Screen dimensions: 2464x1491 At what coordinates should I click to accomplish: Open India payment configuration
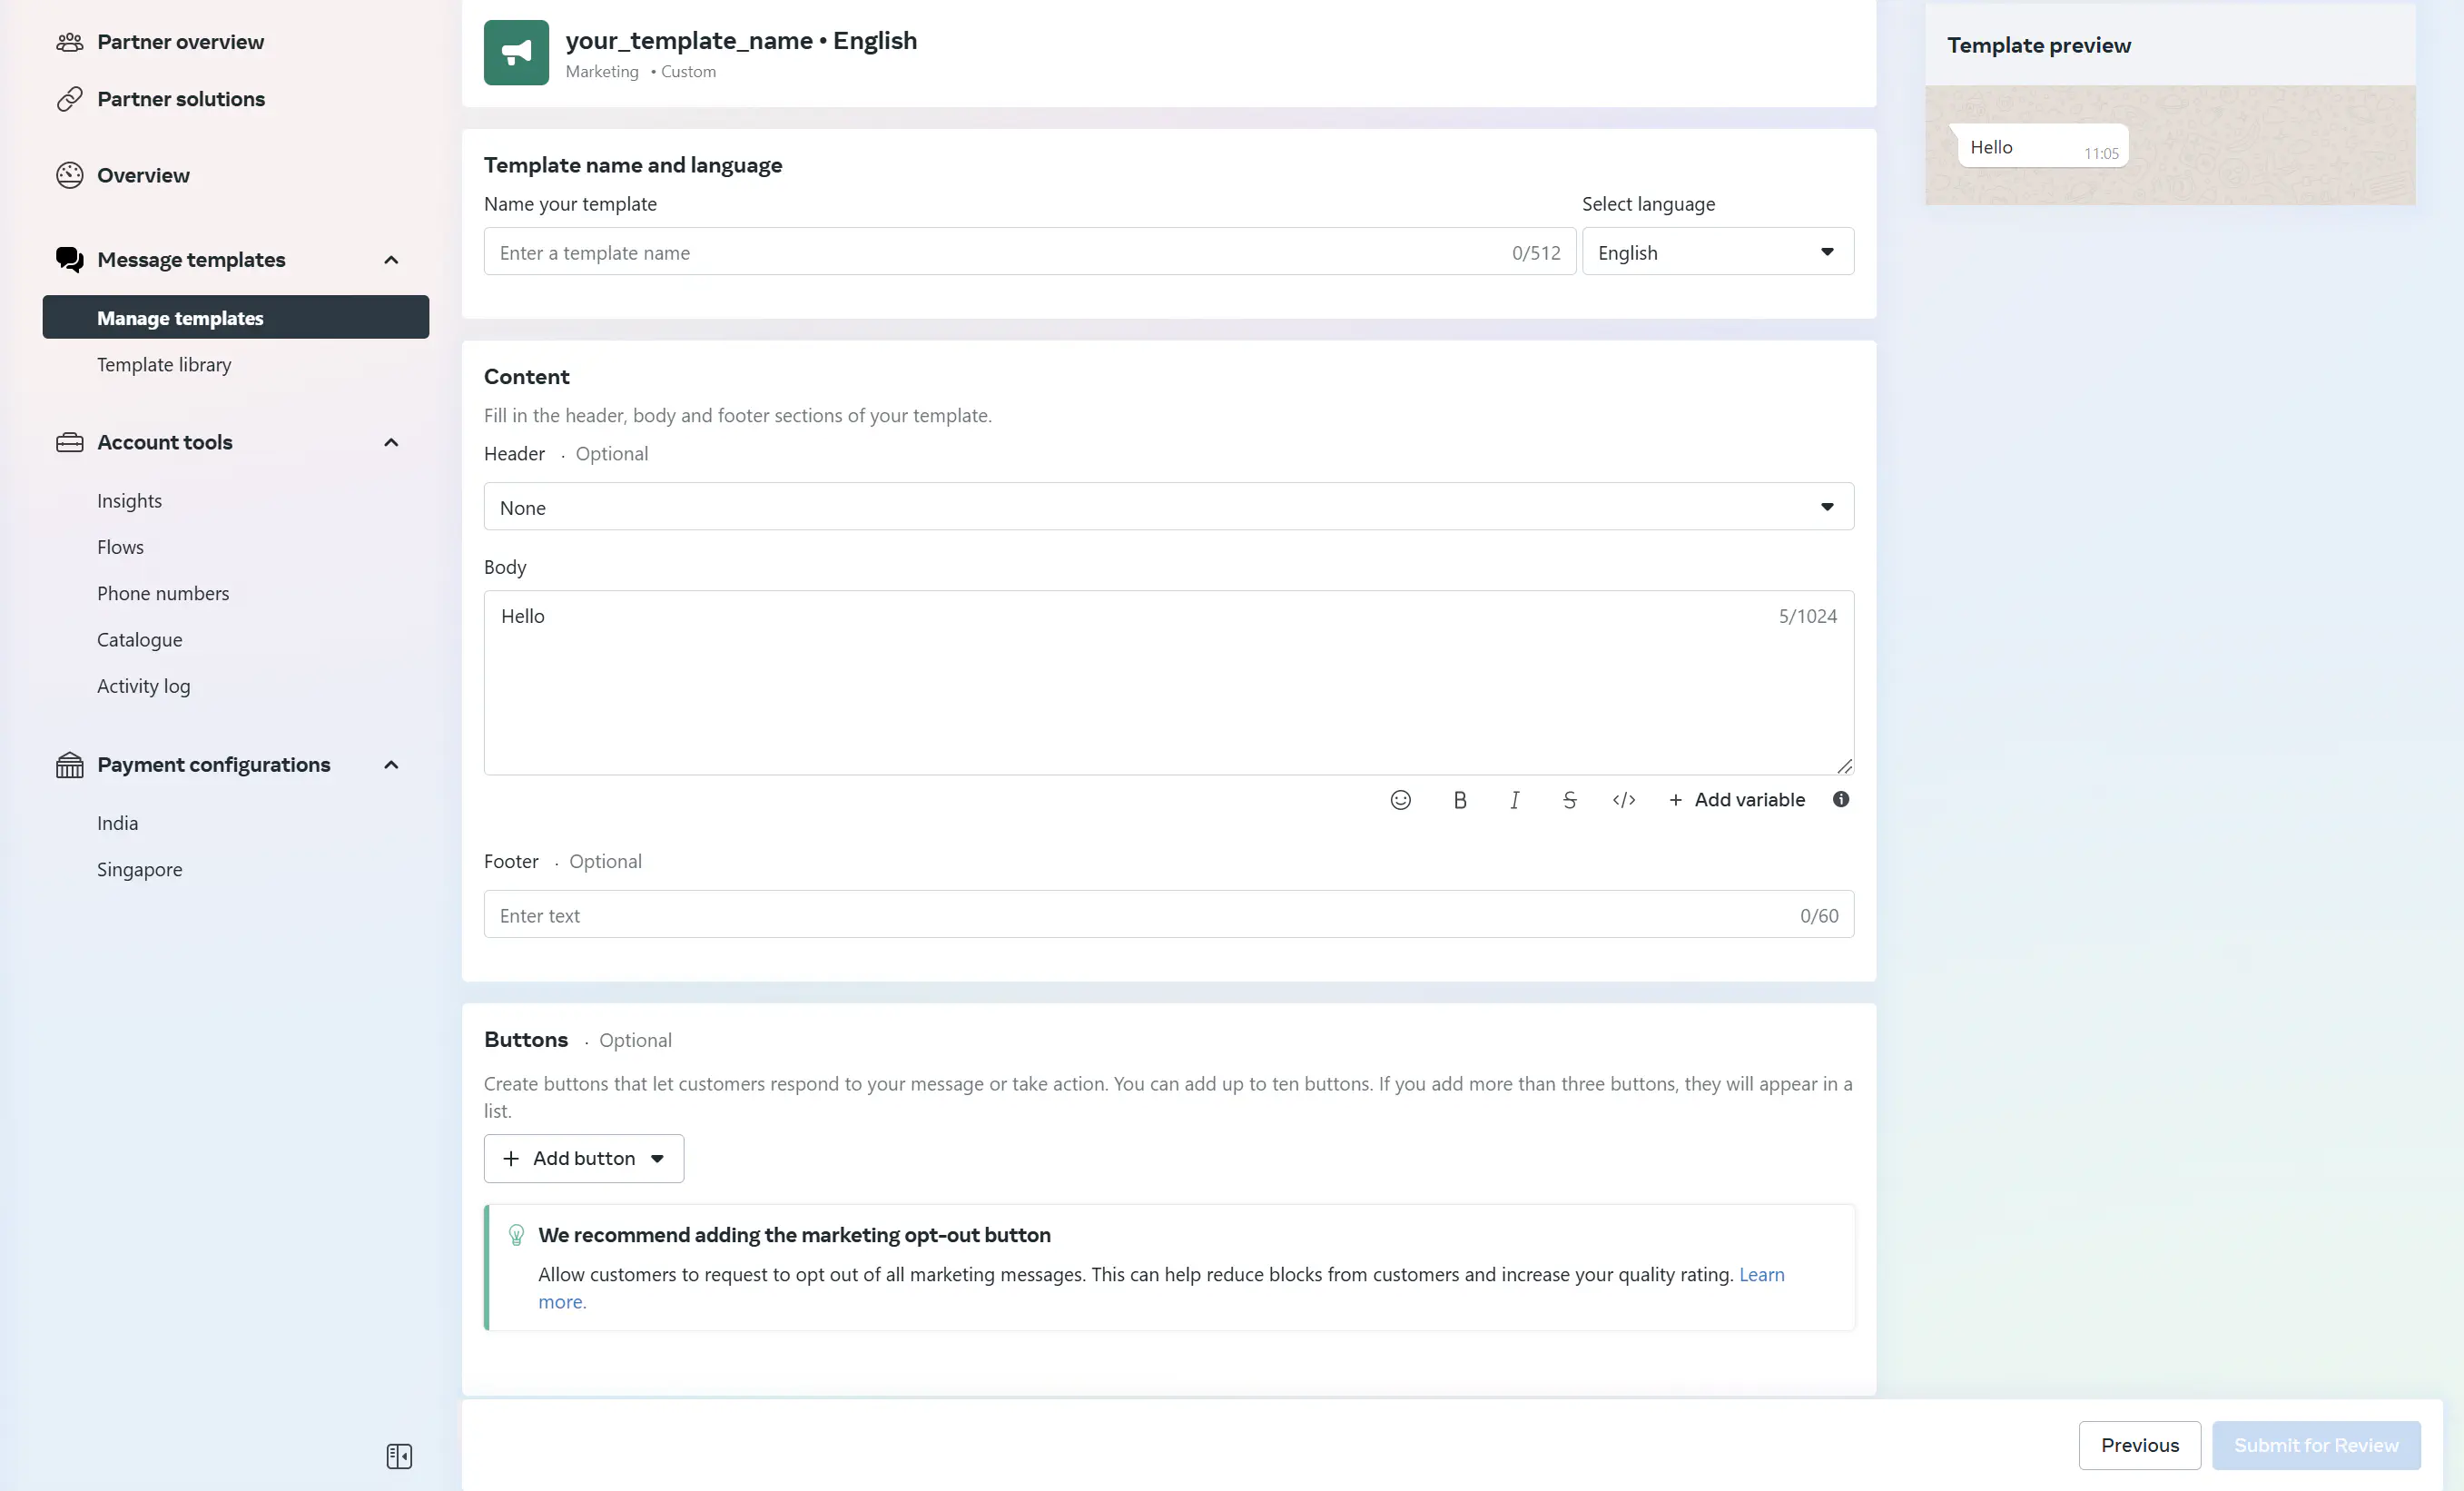point(117,823)
